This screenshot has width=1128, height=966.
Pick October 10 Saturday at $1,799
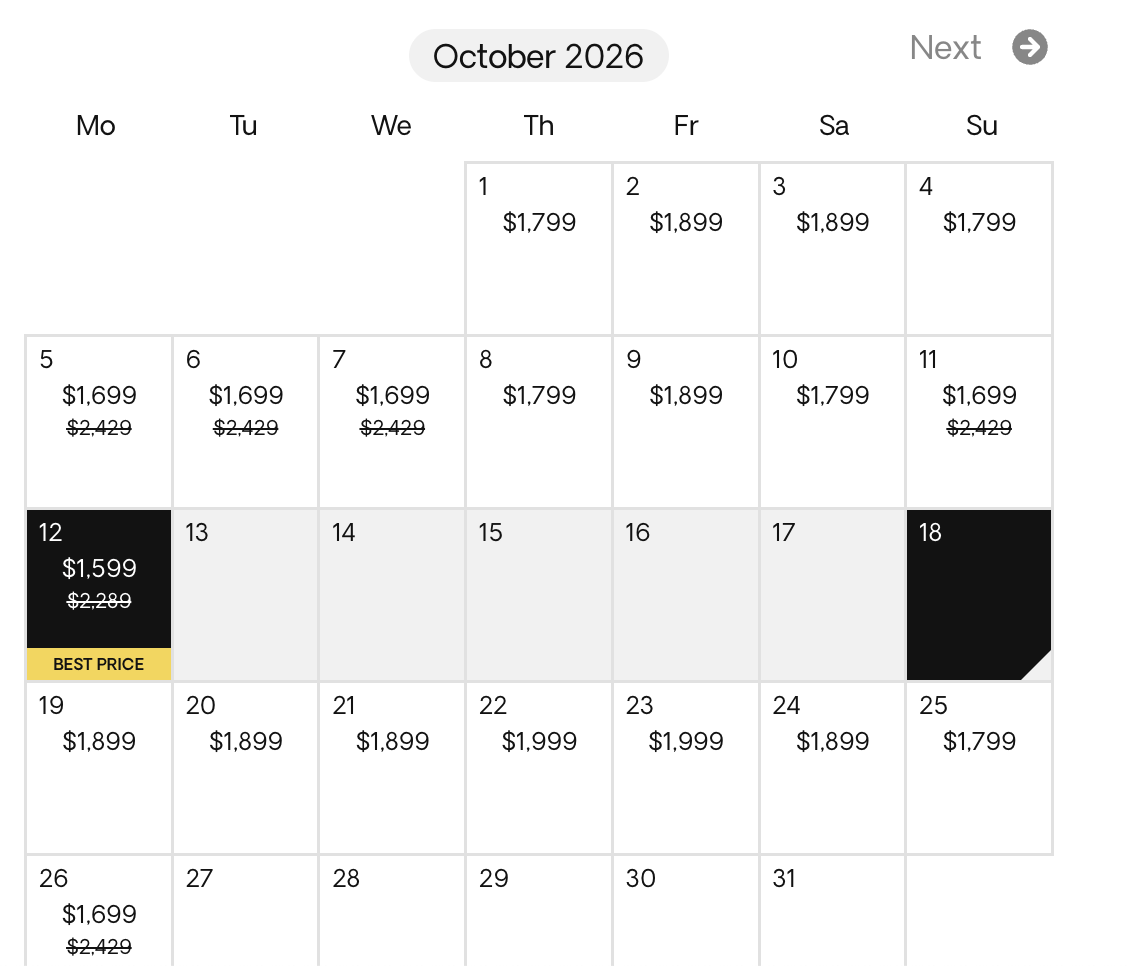click(x=832, y=421)
